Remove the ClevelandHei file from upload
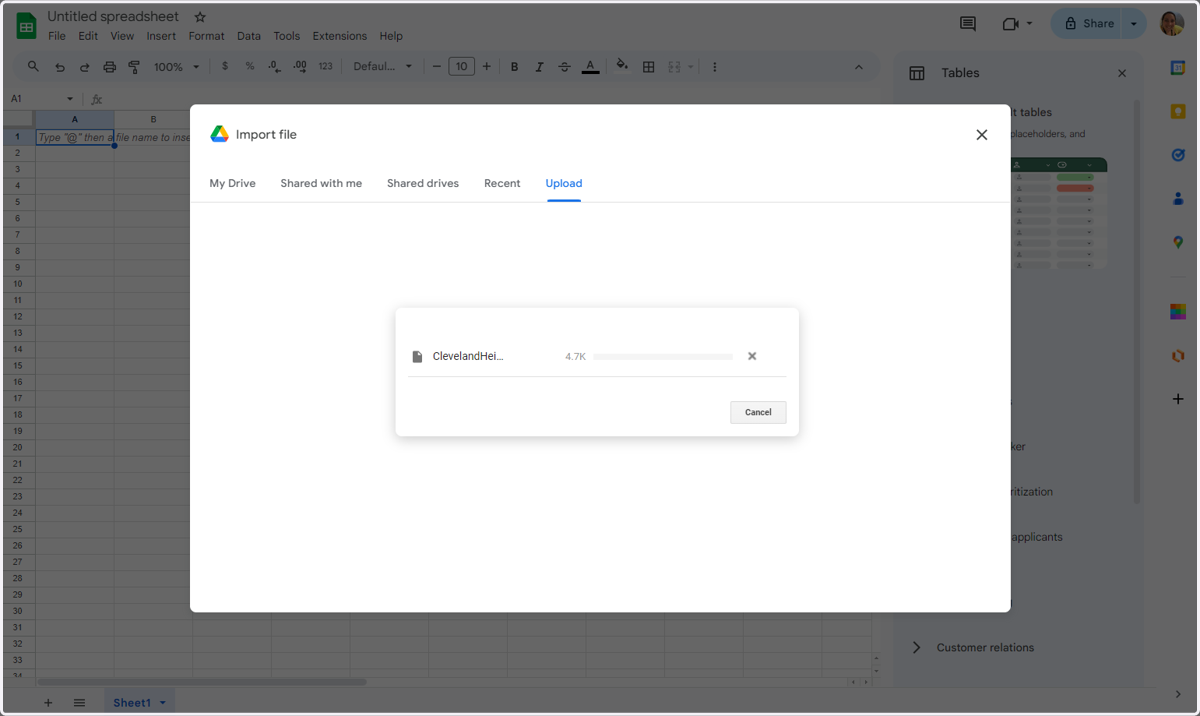Screen dimensions: 1200x716 coord(752,356)
